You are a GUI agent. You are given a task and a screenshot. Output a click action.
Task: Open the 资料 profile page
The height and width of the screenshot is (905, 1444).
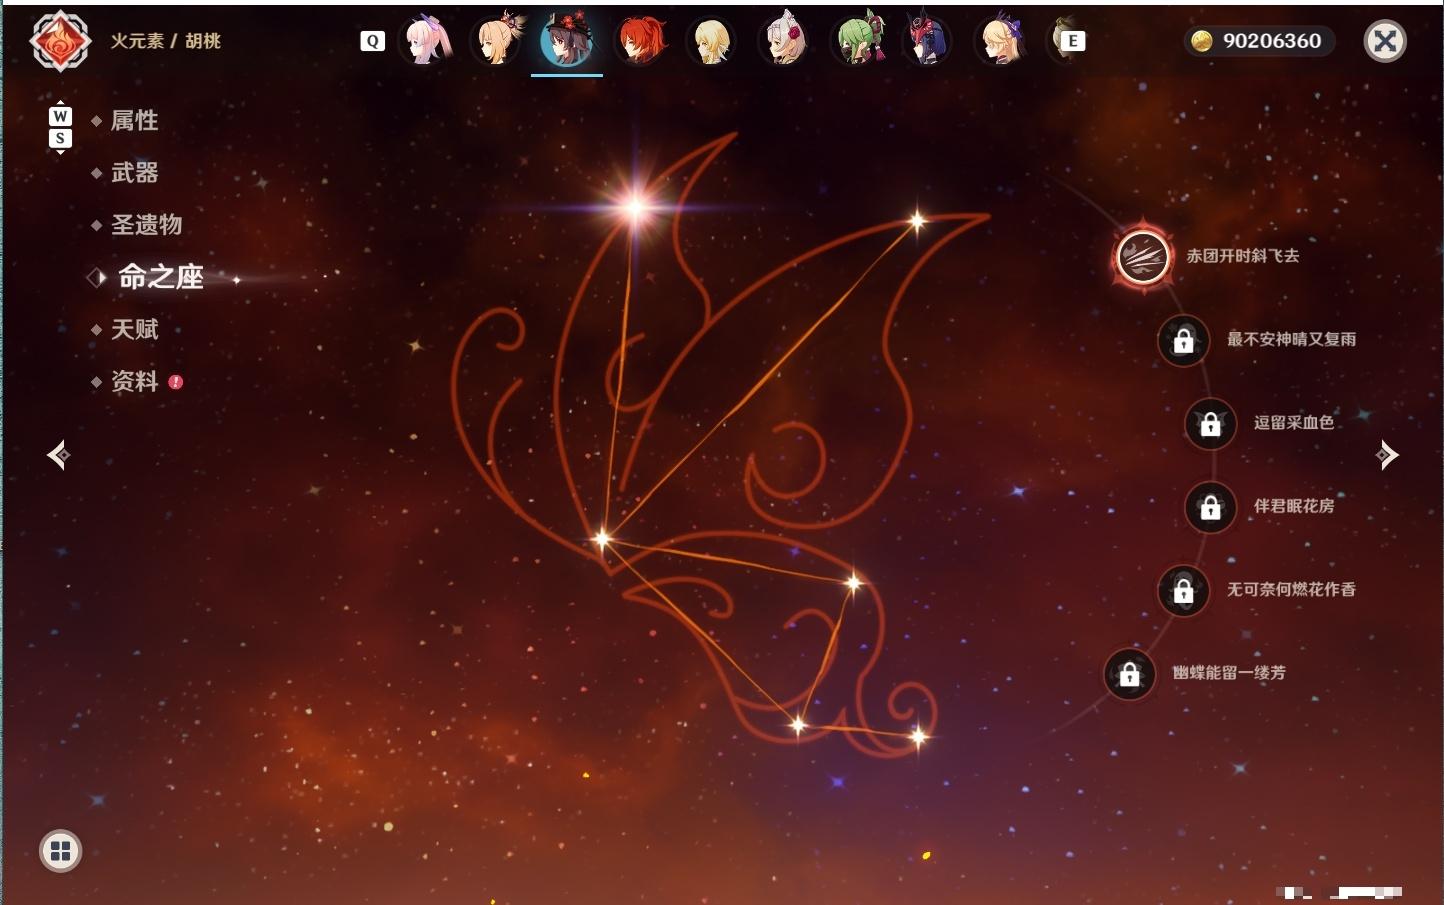tap(134, 381)
